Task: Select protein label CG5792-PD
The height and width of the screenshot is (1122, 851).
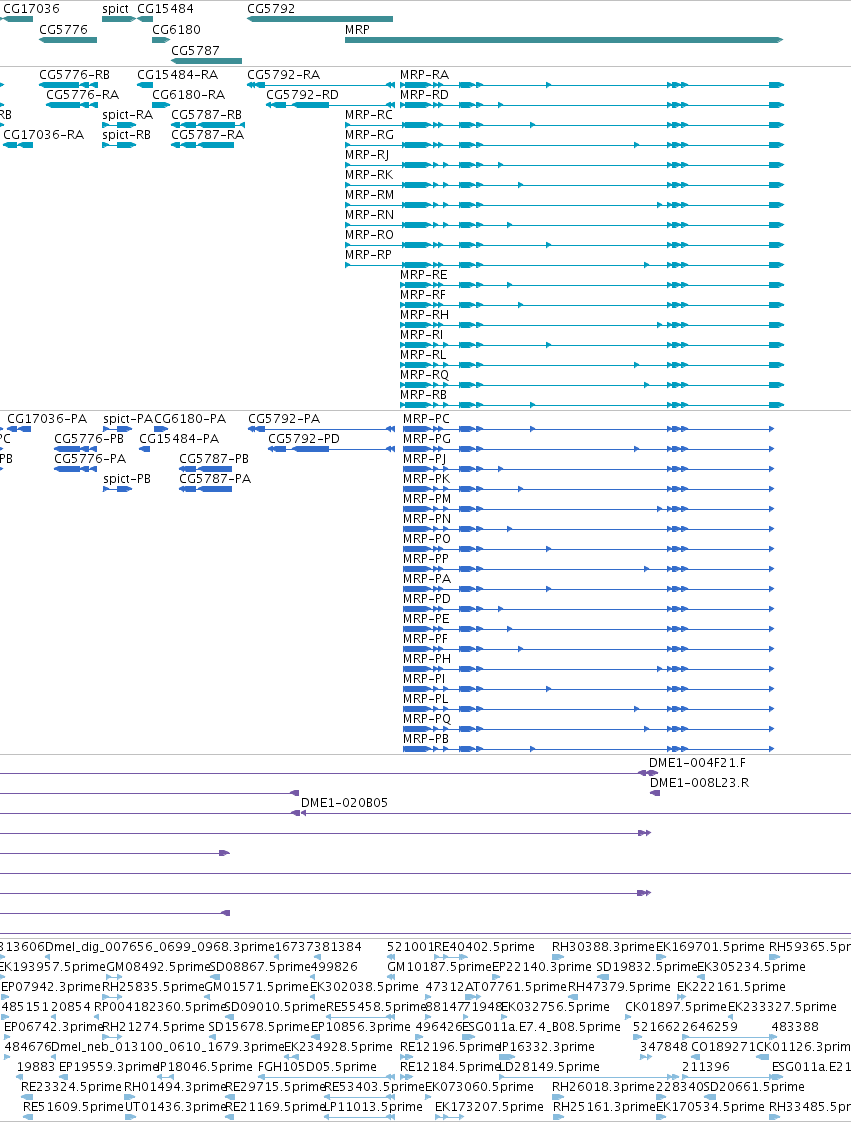Action: tap(304, 439)
